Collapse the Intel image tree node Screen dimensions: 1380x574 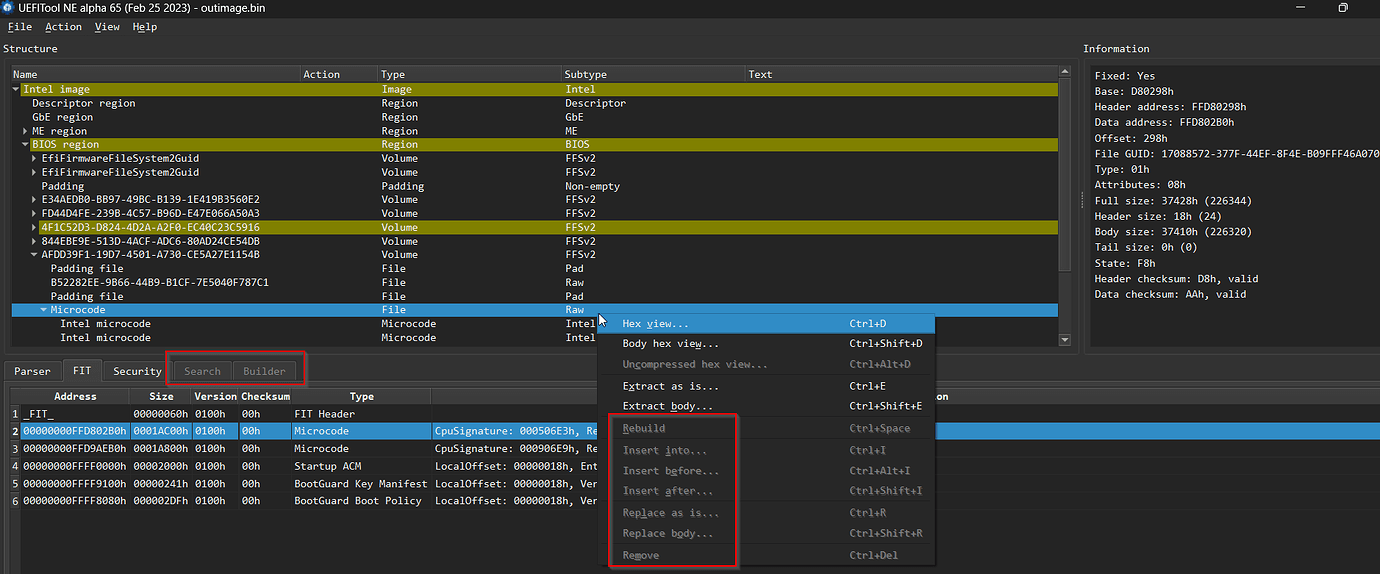[16, 89]
